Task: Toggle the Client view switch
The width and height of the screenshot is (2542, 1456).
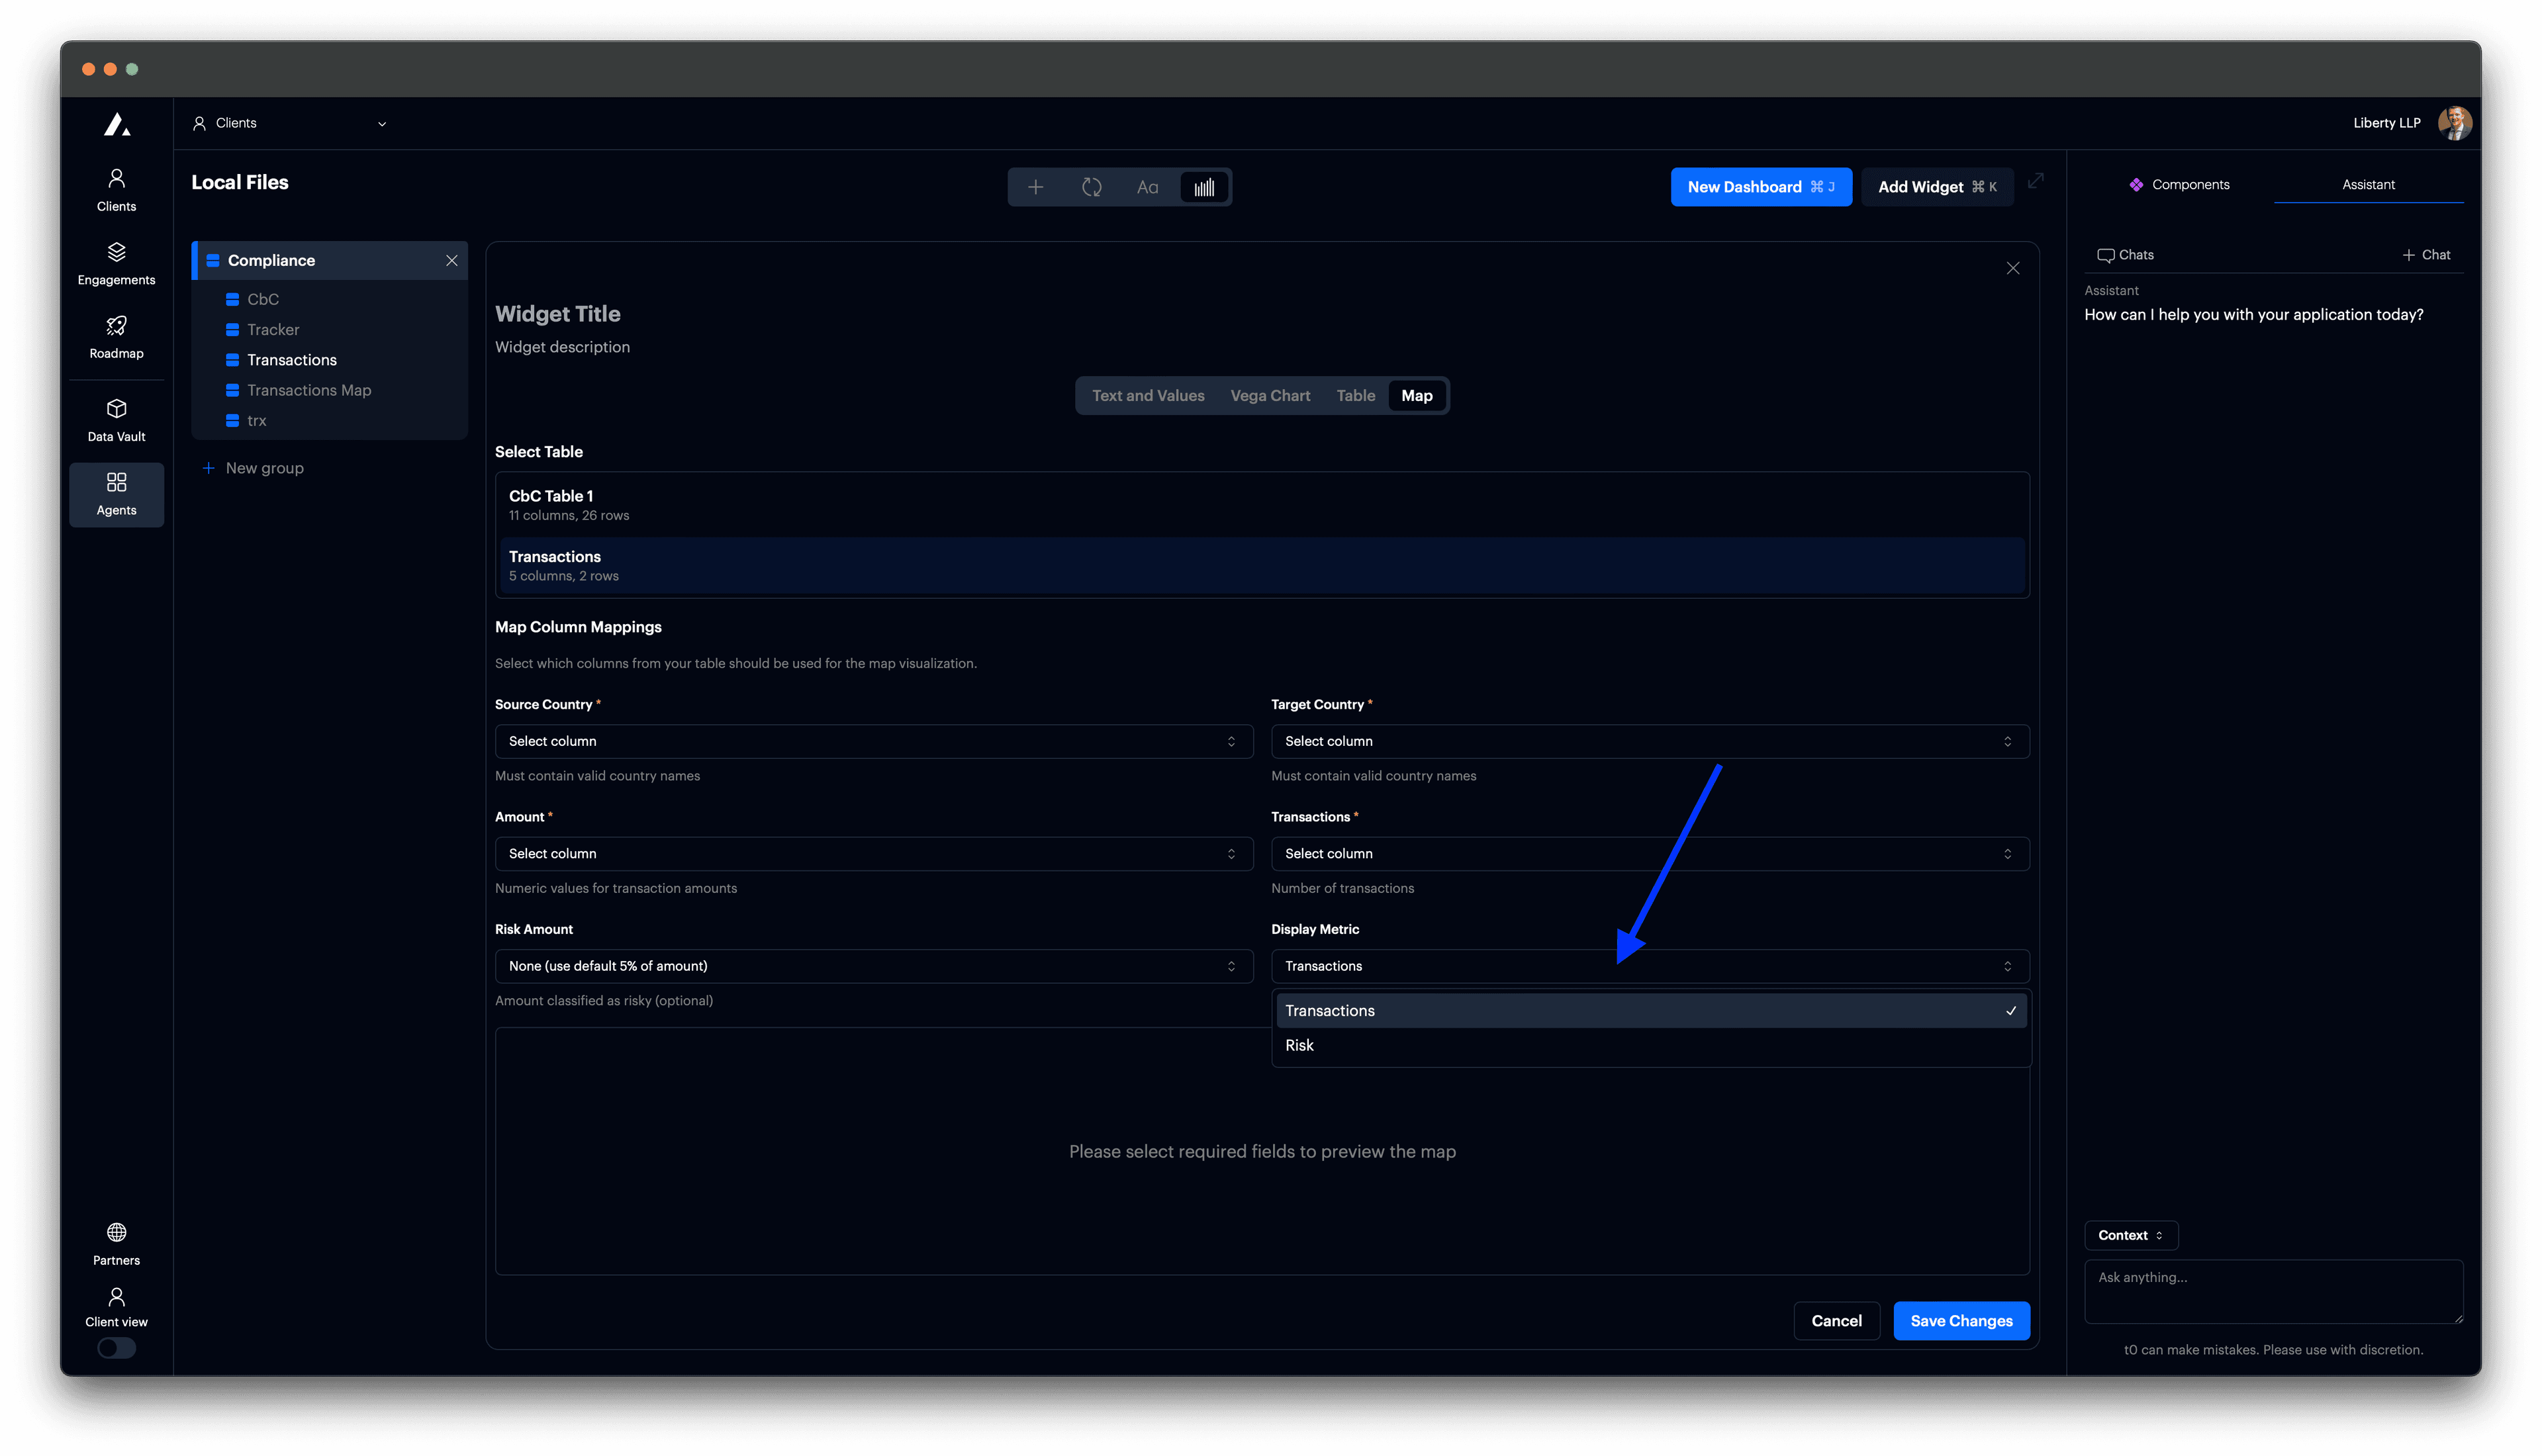Action: coord(116,1348)
